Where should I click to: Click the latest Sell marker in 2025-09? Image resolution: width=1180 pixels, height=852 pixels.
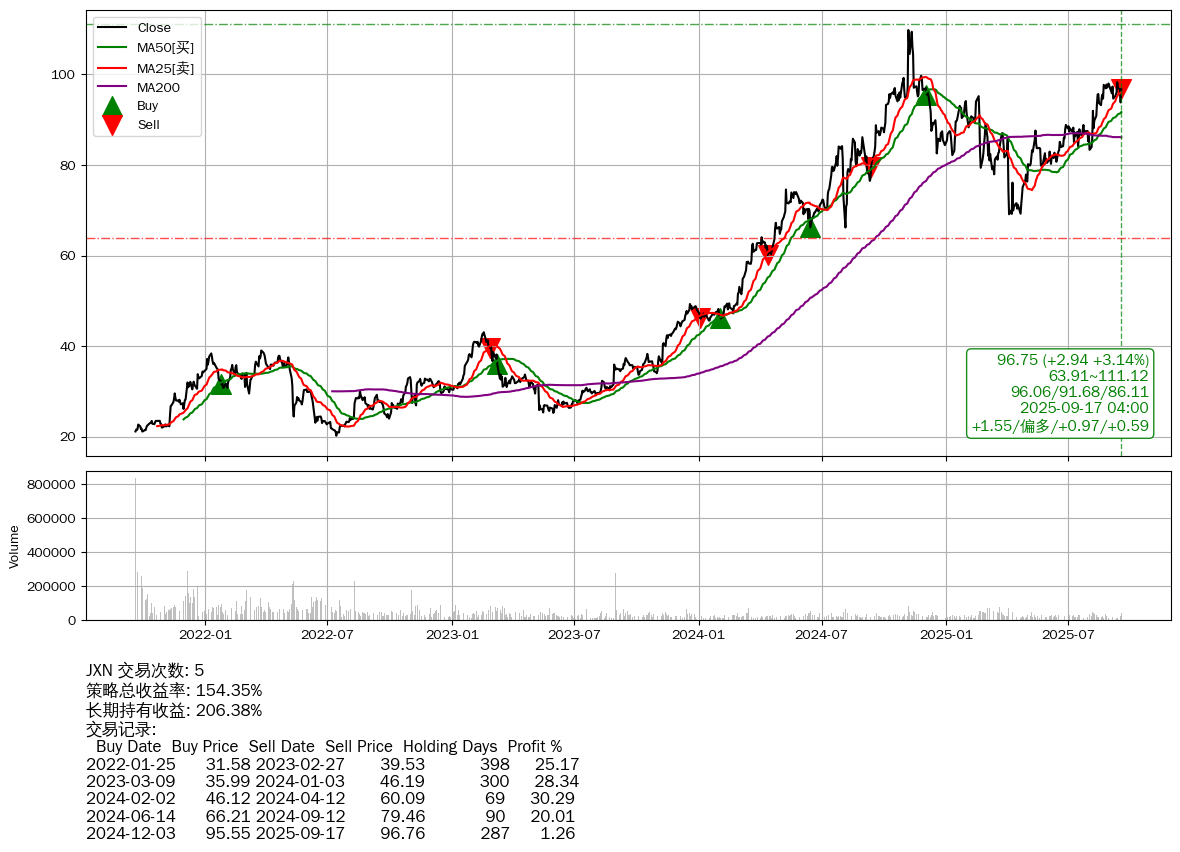click(x=1121, y=89)
